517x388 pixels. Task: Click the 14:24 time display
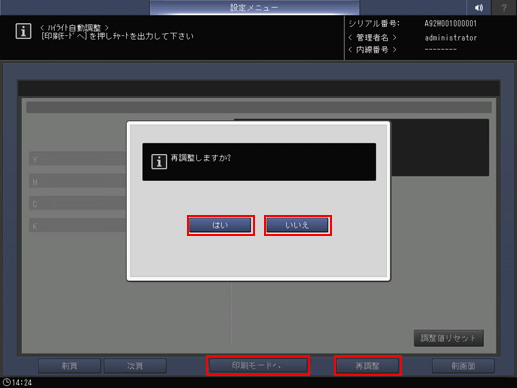(22, 382)
